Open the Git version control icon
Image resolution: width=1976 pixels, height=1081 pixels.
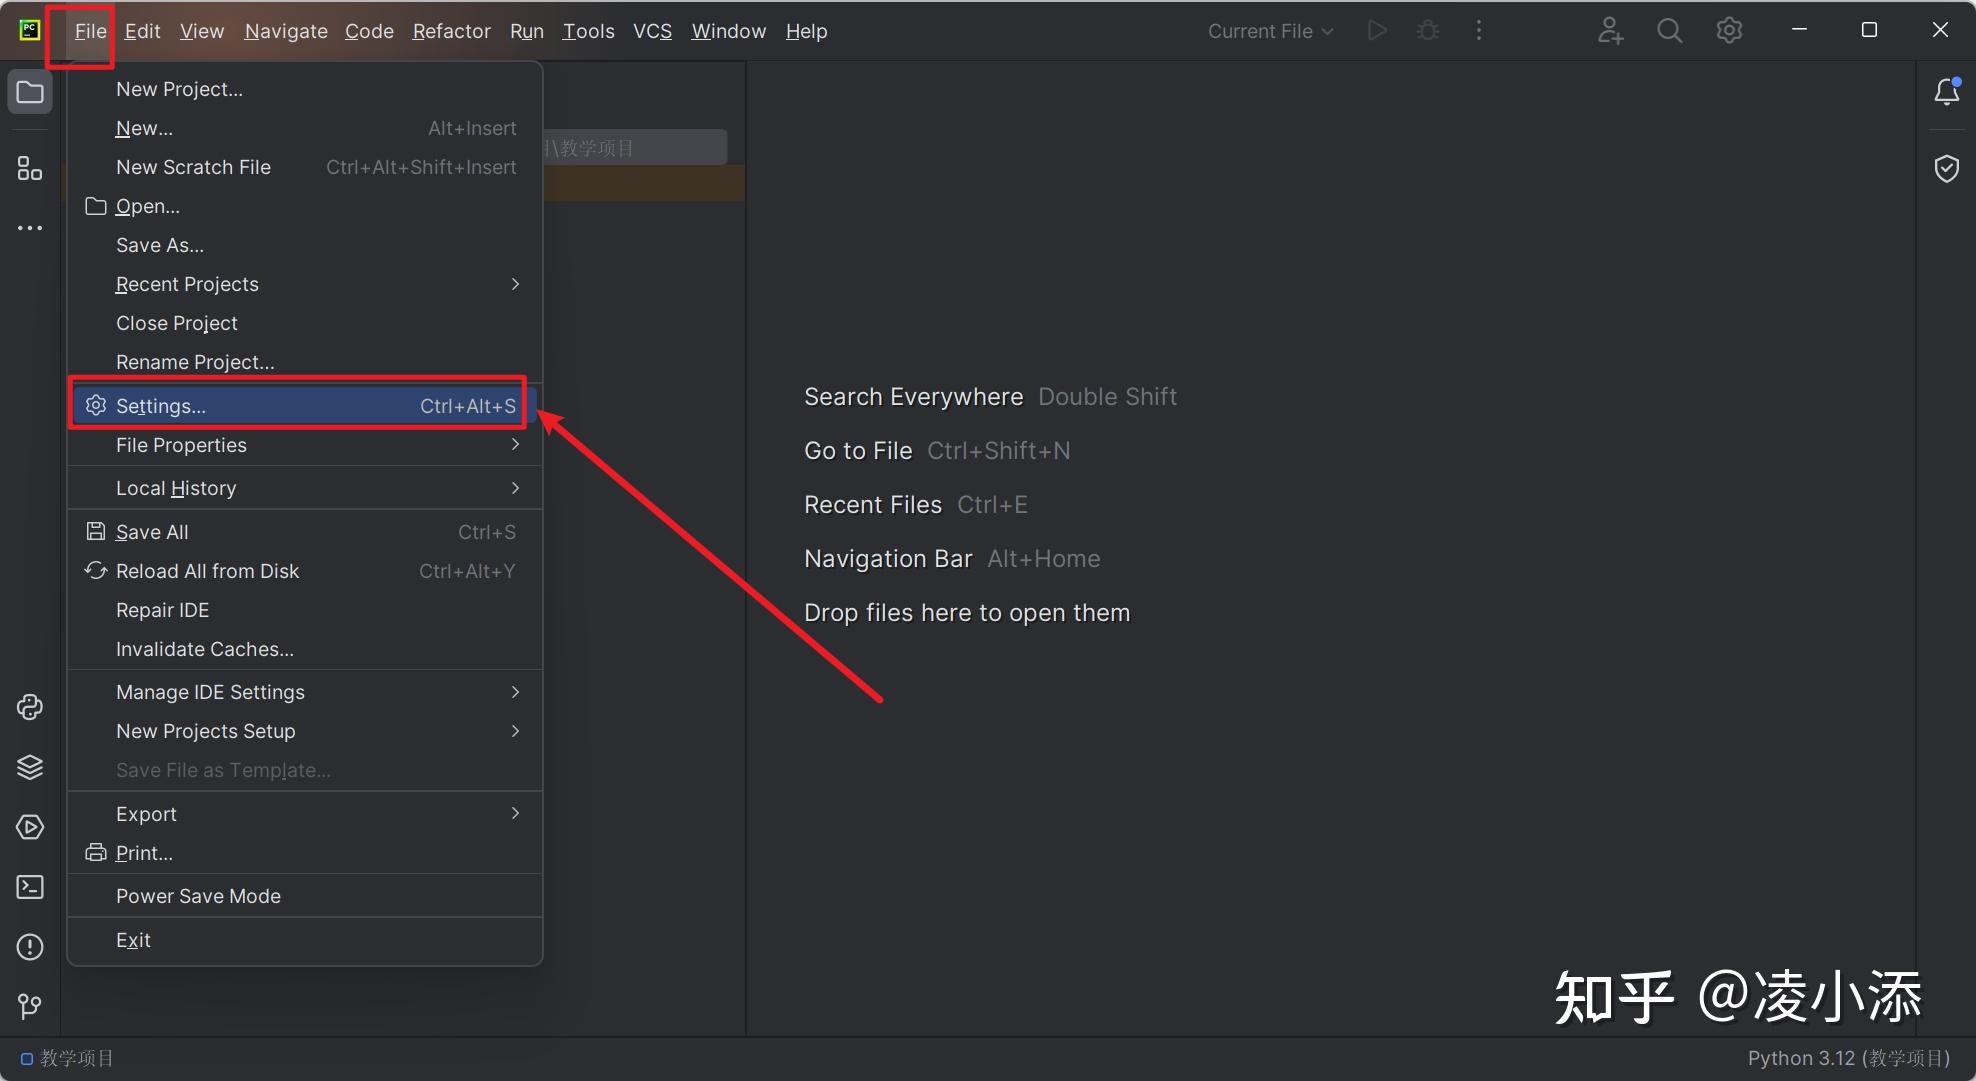[x=30, y=1005]
